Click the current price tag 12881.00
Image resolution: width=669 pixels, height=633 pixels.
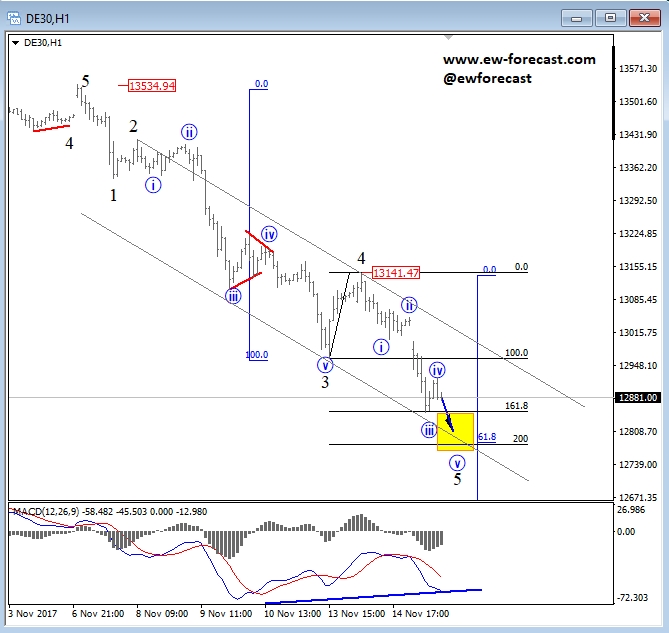[638, 398]
